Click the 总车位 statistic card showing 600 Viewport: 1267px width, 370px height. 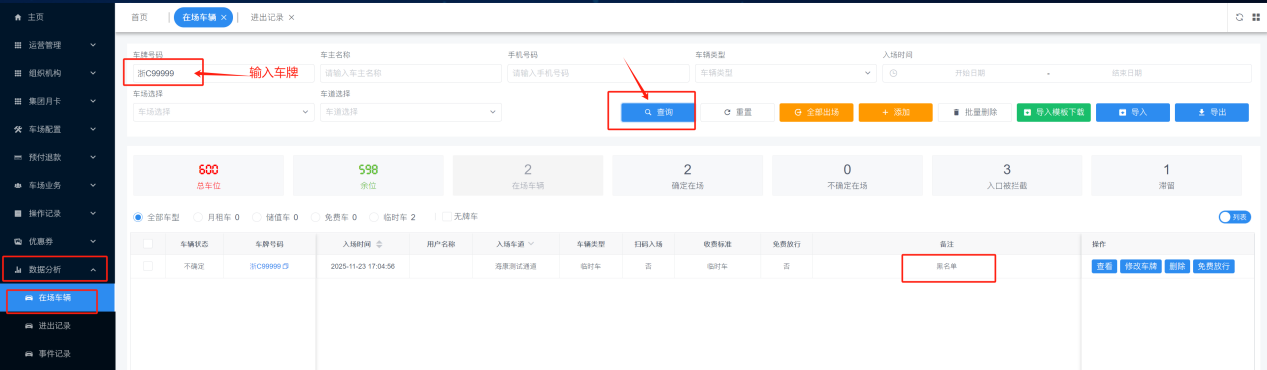coord(208,175)
